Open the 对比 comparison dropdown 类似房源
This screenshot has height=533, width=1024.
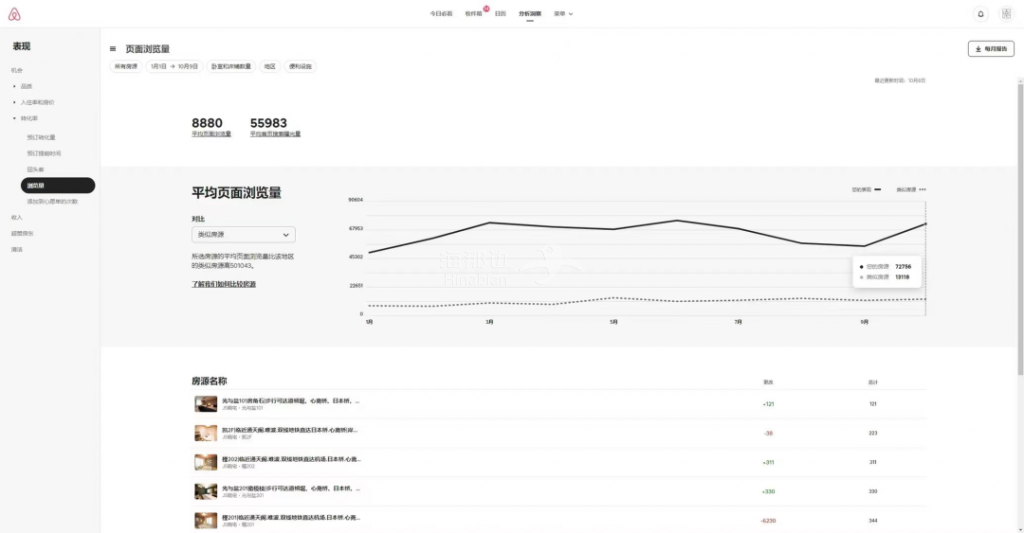click(x=244, y=234)
